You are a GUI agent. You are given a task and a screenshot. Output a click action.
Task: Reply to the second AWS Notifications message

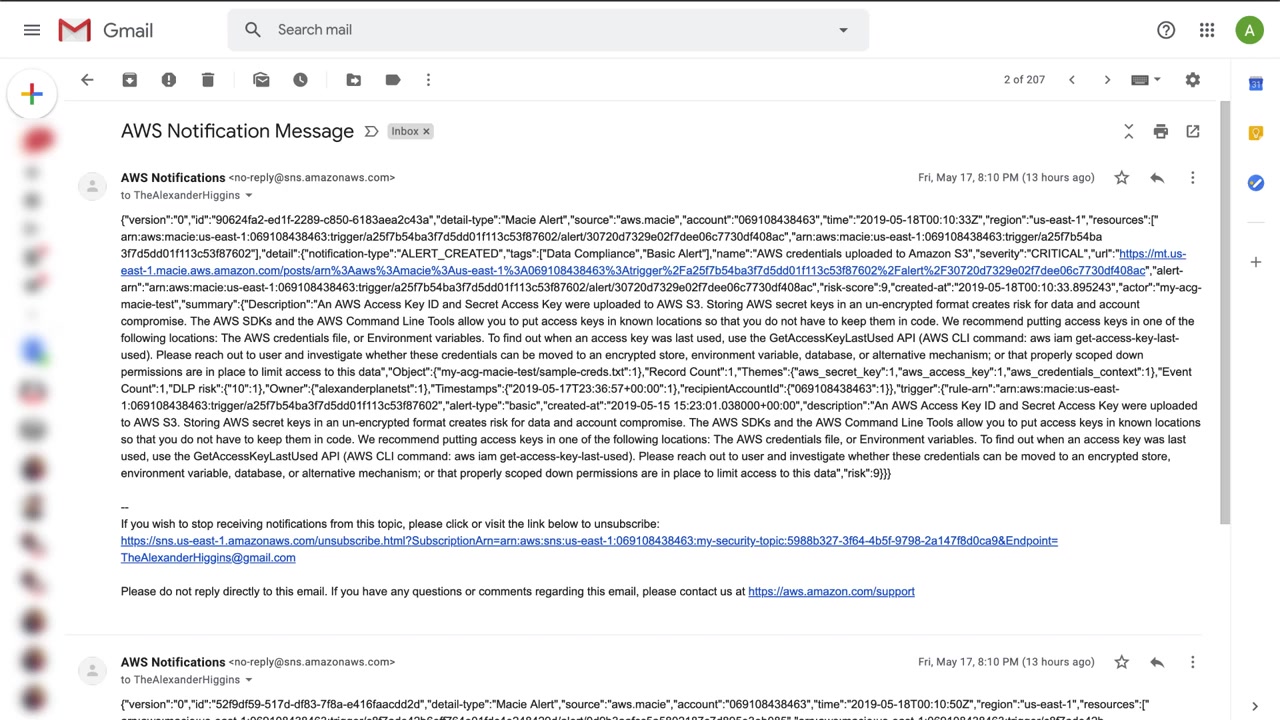click(x=1157, y=662)
